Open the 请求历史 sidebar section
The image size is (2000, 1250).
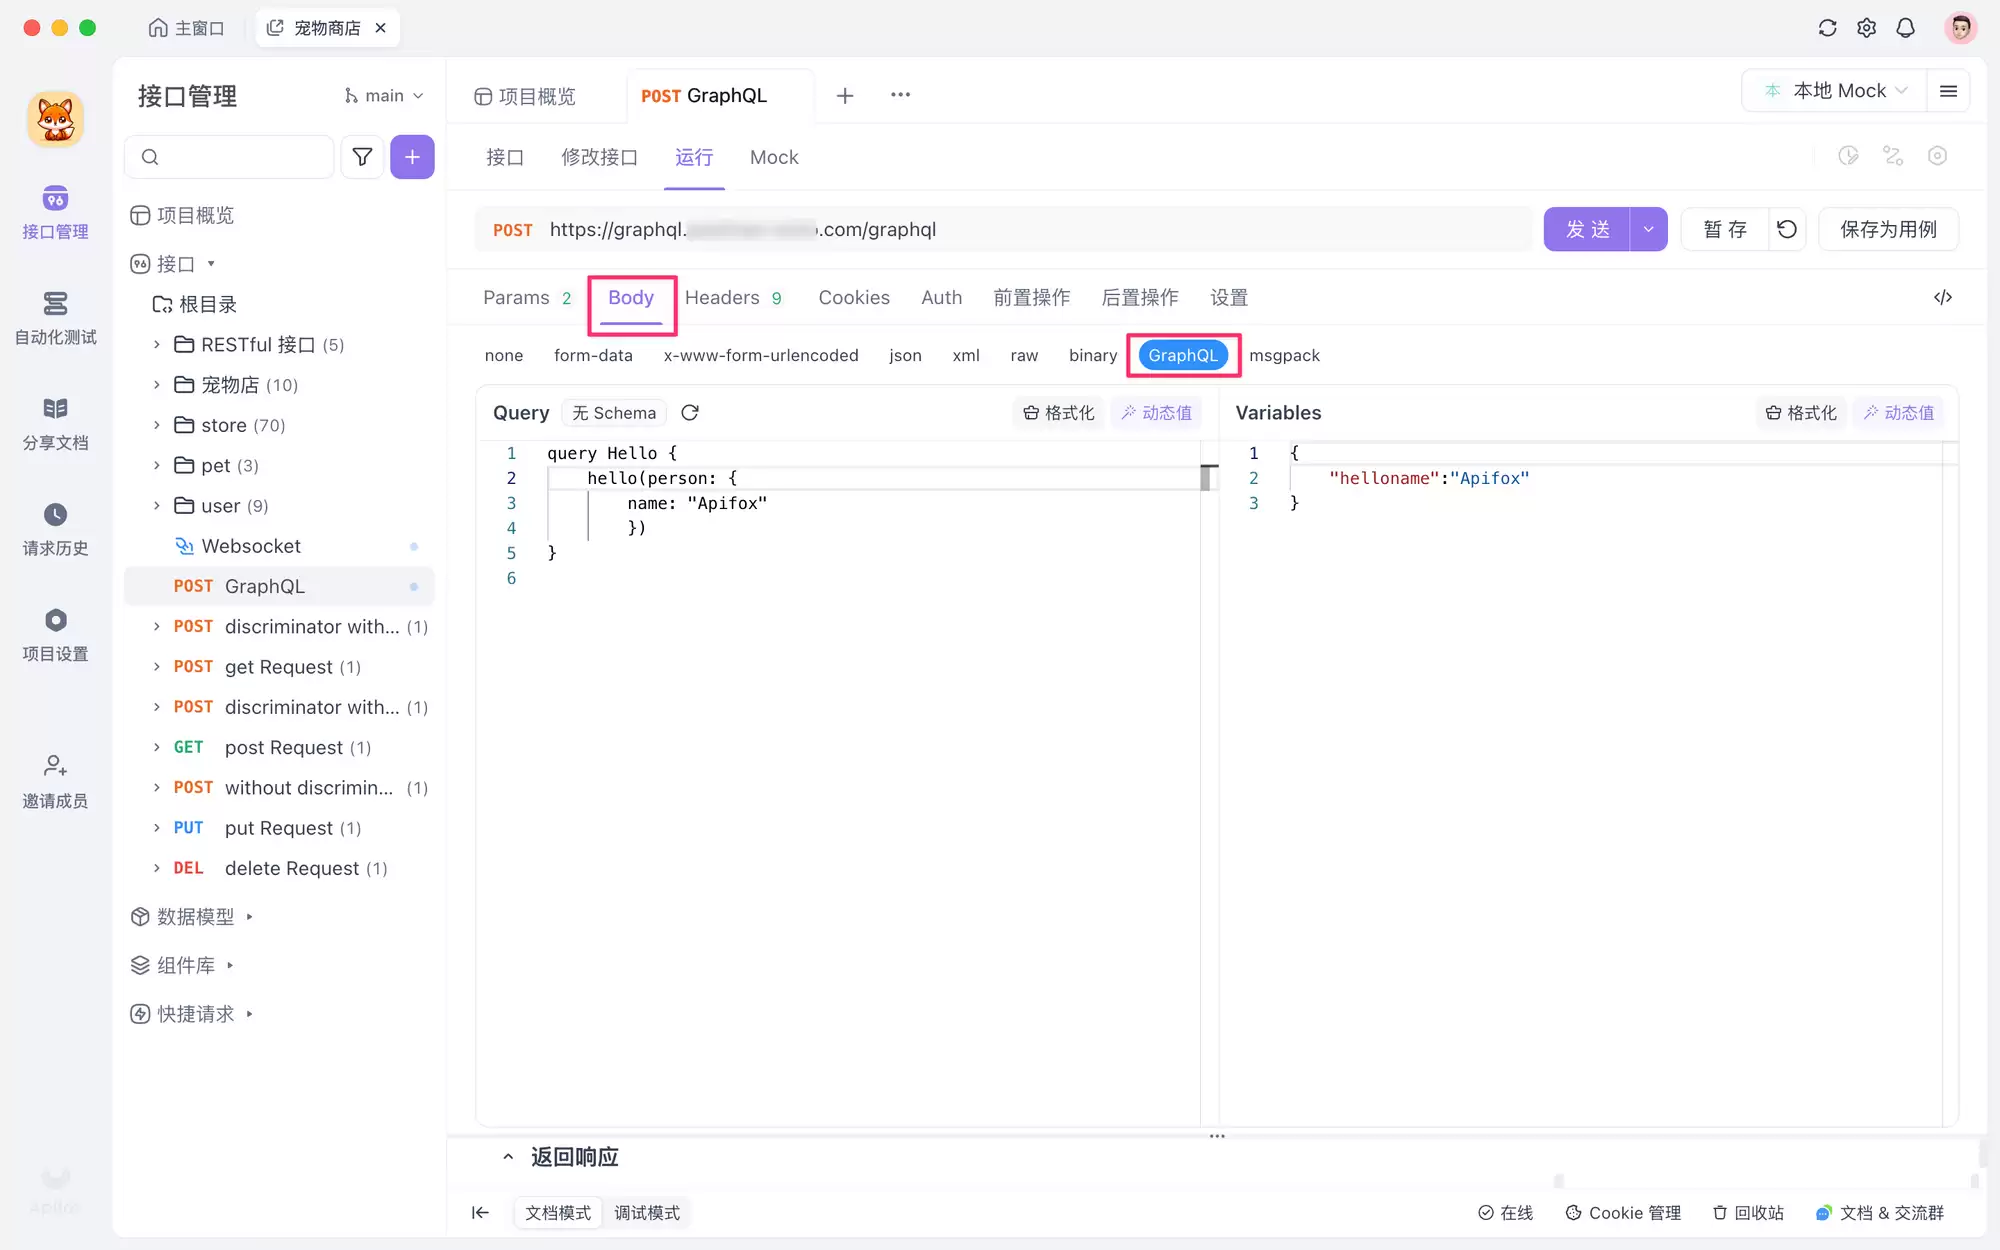[55, 529]
